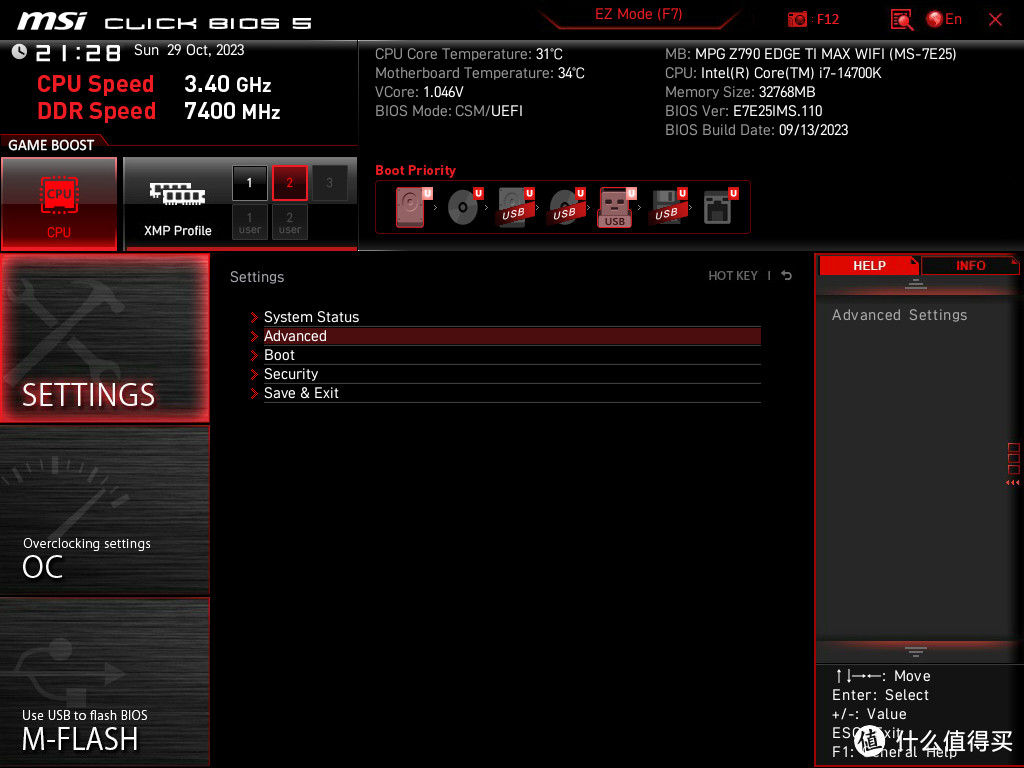The image size is (1024, 768).
Task: Click the help panel bottom grip handle
Action: (x=916, y=651)
